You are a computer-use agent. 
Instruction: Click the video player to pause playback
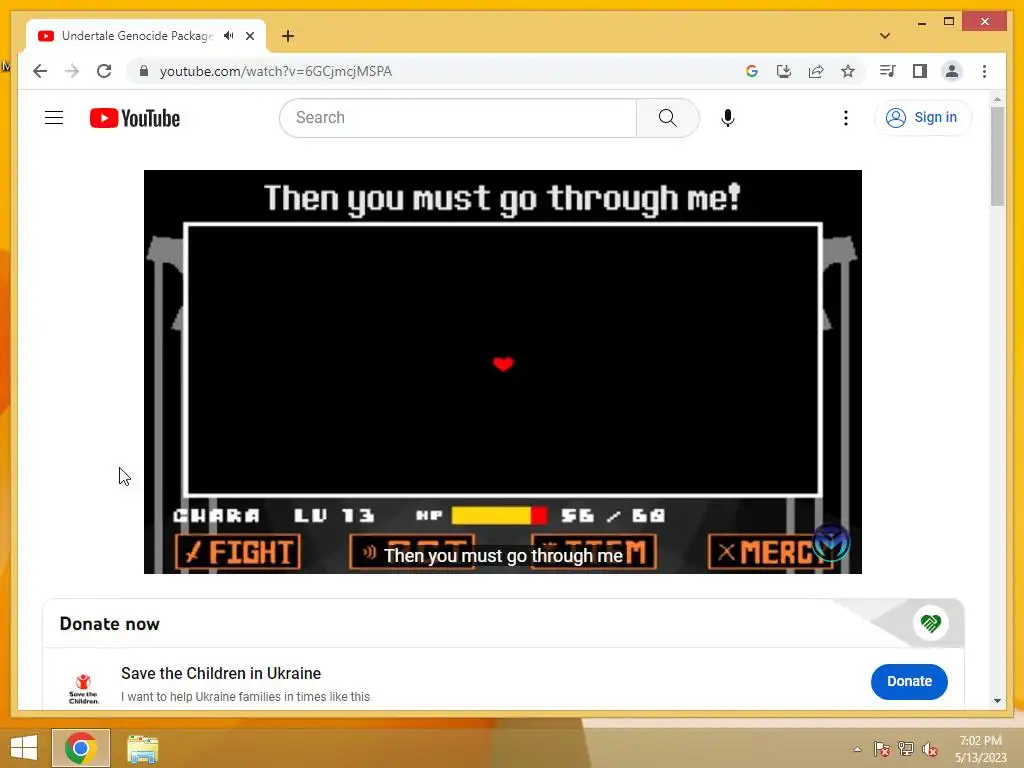[x=503, y=372]
